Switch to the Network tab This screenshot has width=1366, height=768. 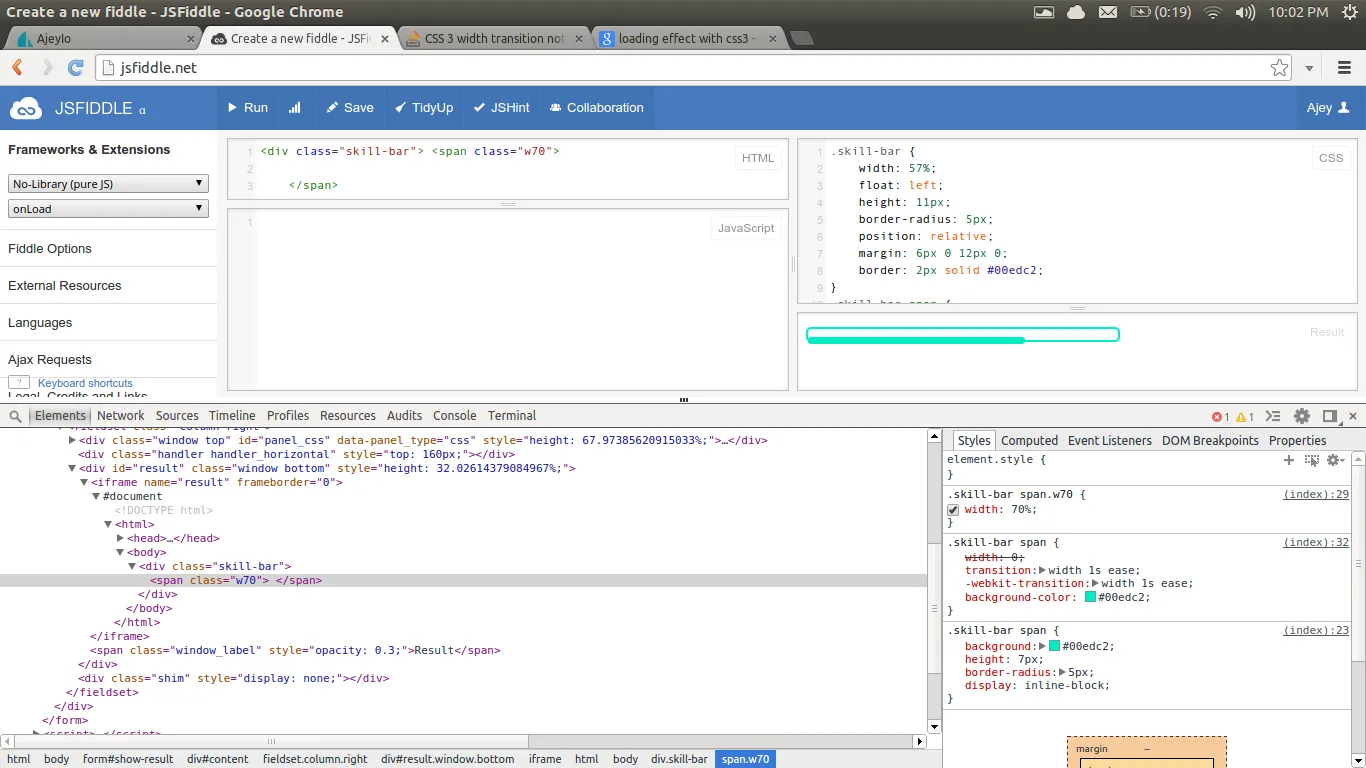(121, 416)
